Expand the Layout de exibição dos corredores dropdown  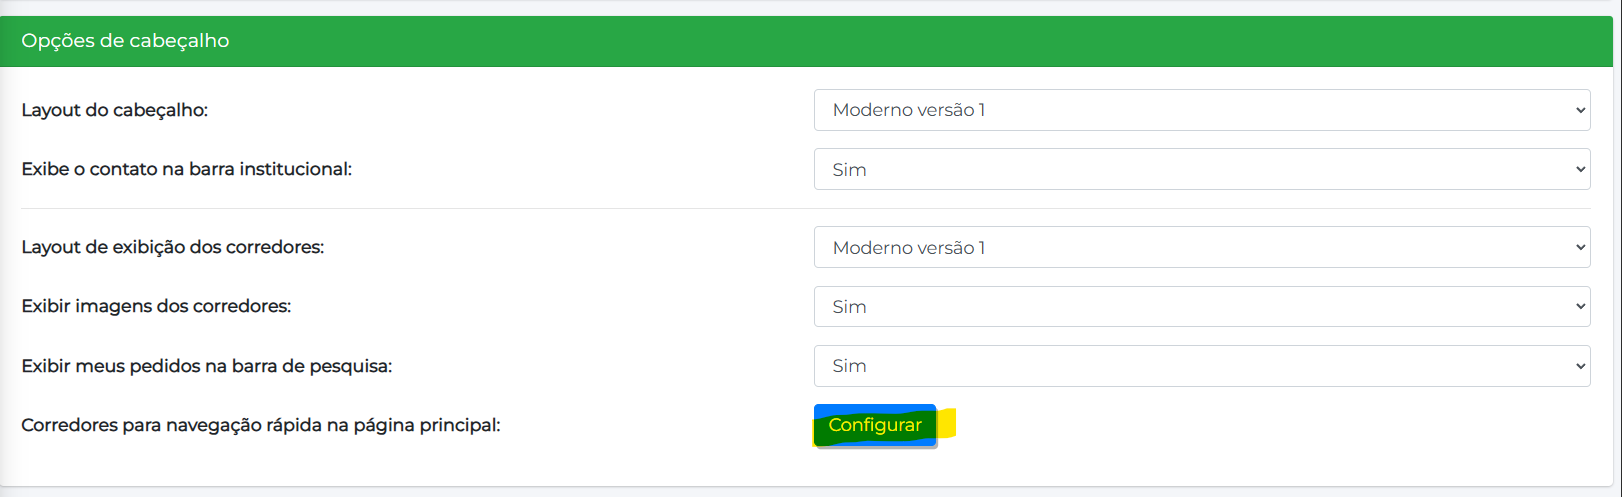coord(1200,247)
